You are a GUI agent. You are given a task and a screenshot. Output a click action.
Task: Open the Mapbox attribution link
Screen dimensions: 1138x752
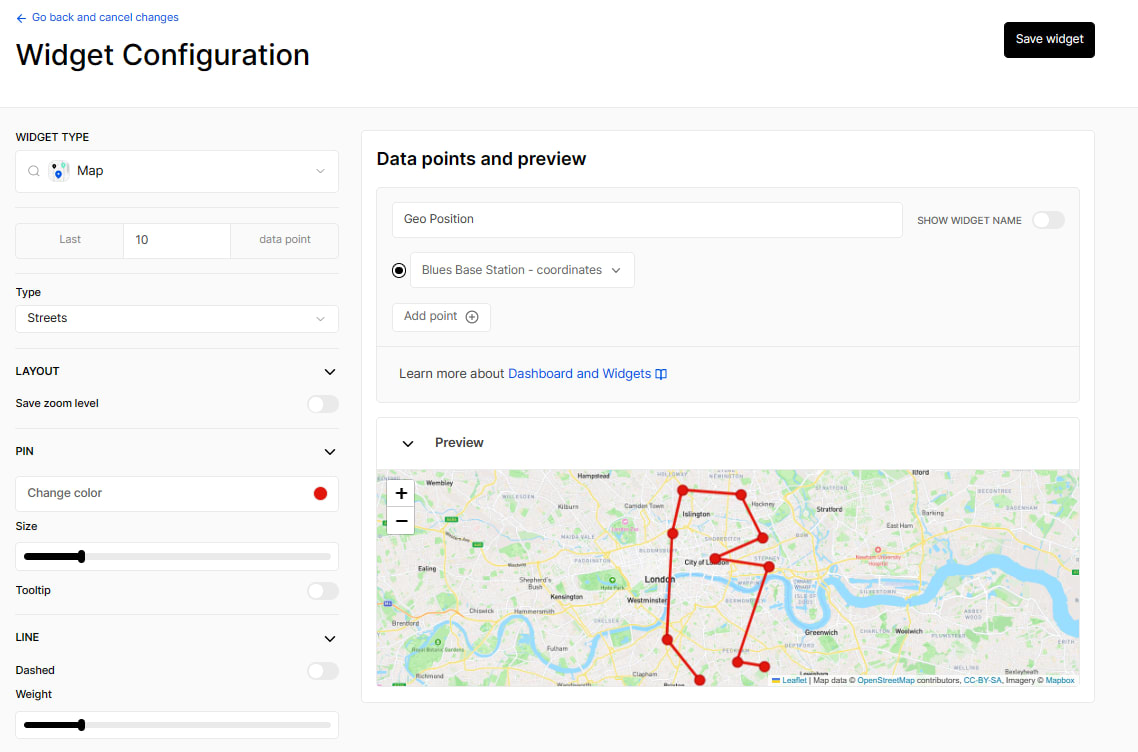coord(1060,681)
